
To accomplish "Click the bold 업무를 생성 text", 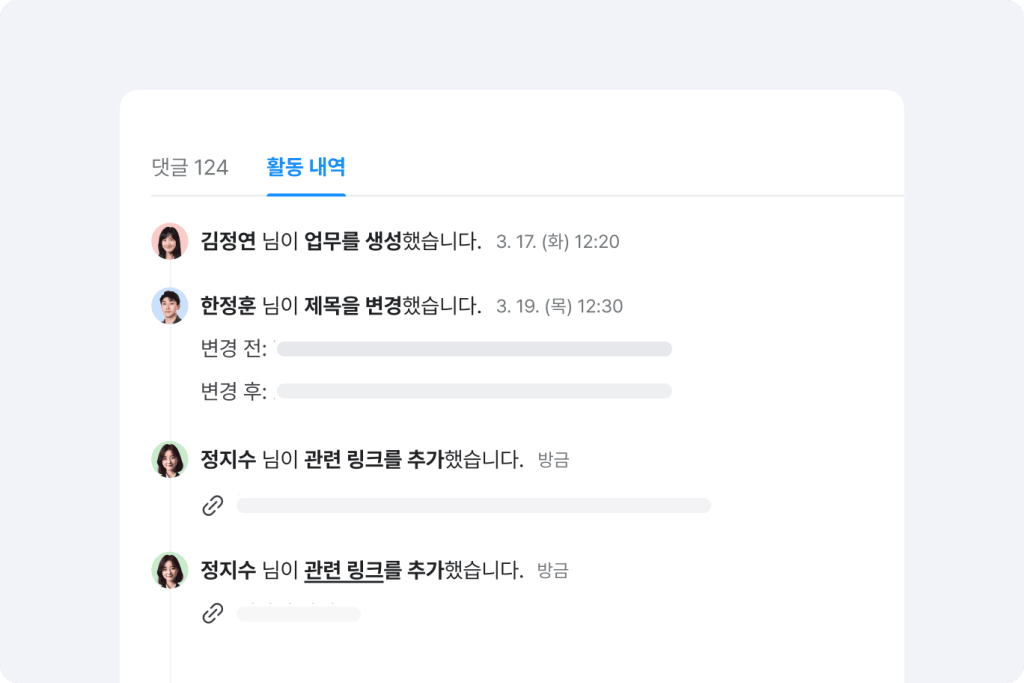I will tap(353, 241).
